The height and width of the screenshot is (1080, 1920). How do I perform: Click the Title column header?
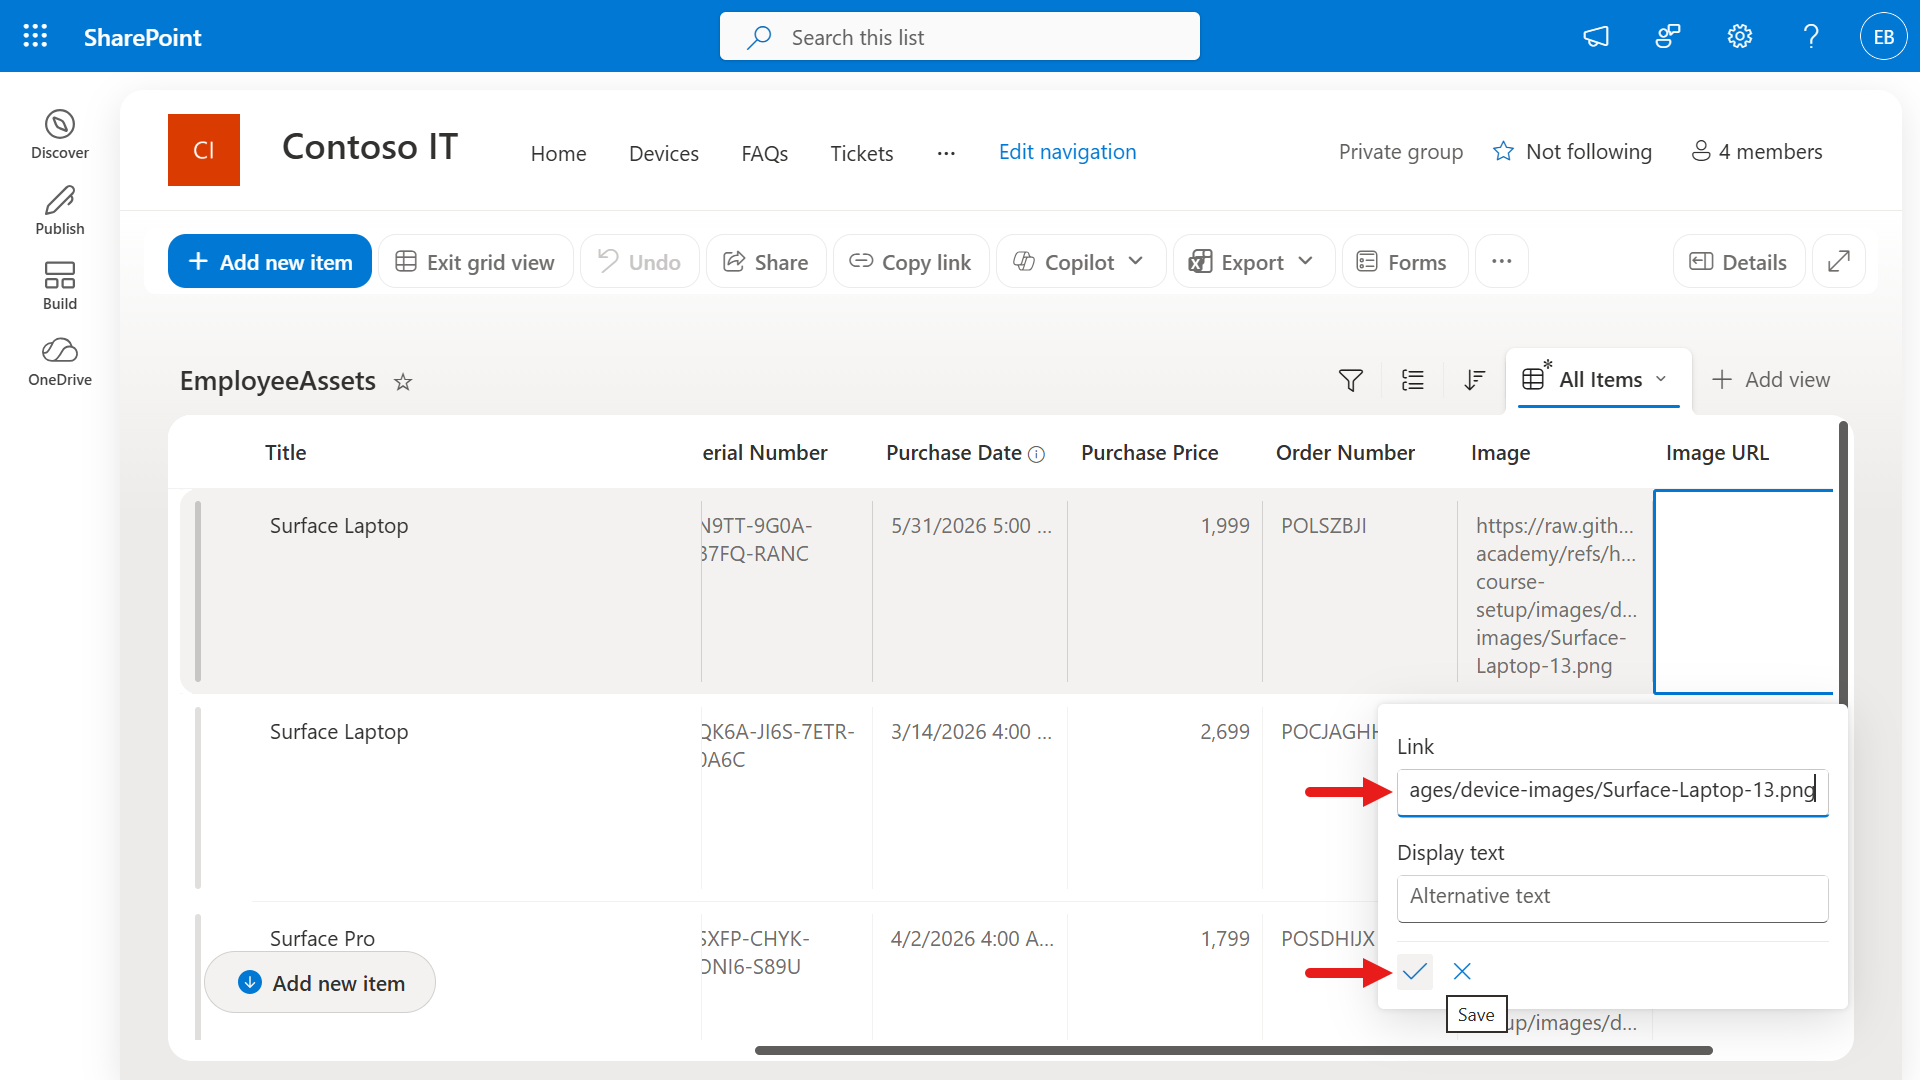(x=286, y=453)
